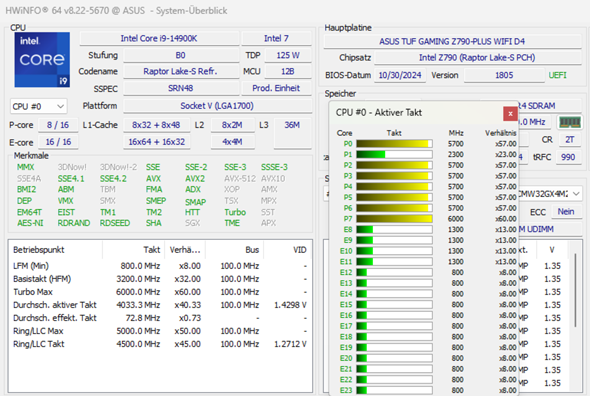Click the Socket V (LGA1700) platform field
Image resolution: width=590 pixels, height=396 pixels.
pyautogui.click(x=217, y=106)
